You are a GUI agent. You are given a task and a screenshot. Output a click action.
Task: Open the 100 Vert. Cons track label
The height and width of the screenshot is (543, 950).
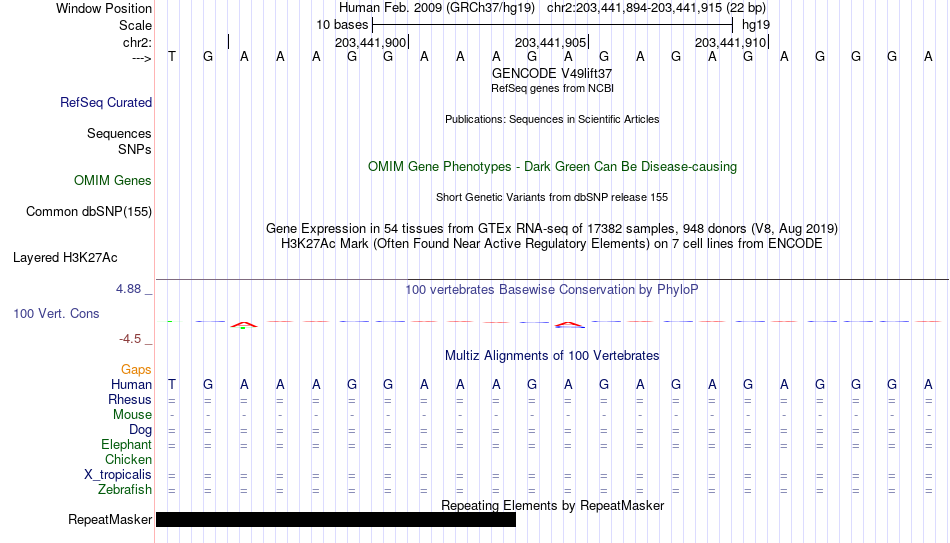pyautogui.click(x=56, y=313)
